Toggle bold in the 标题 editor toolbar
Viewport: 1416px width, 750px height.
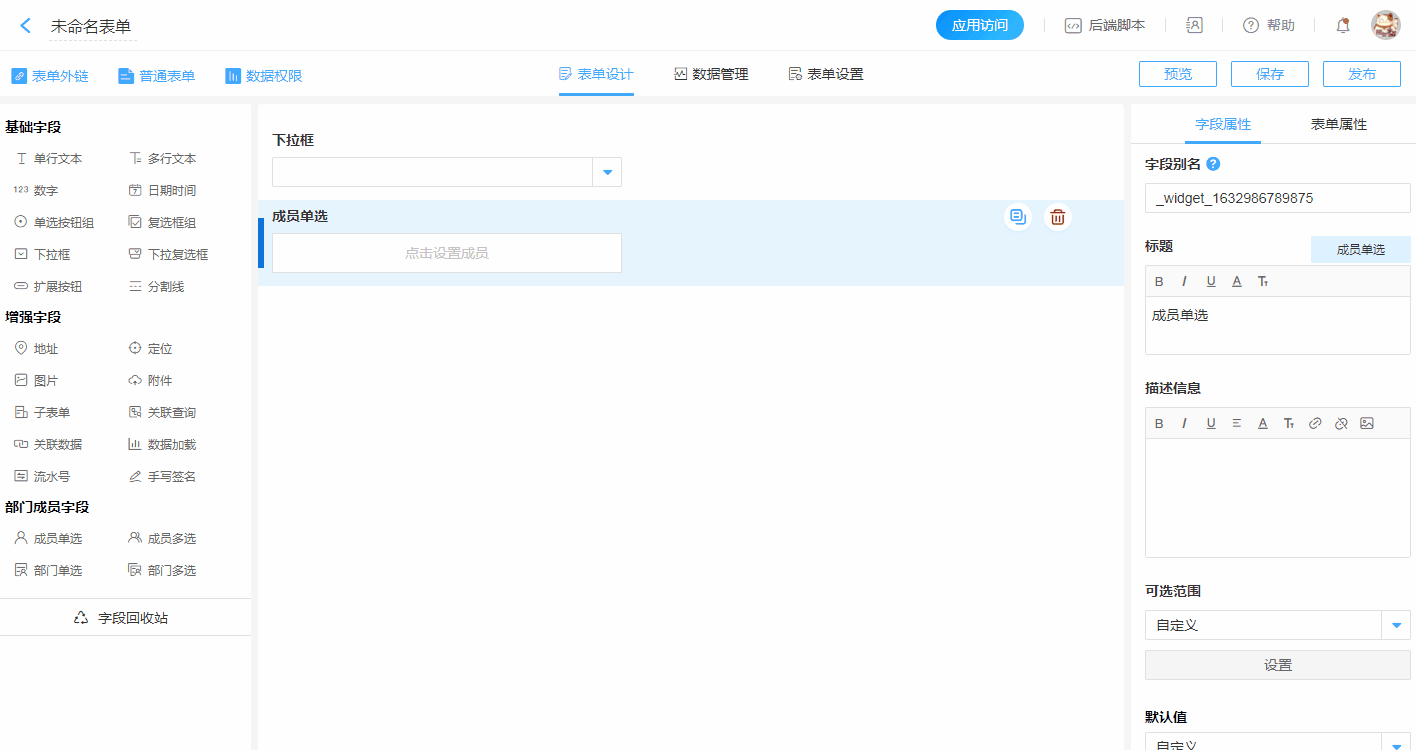pyautogui.click(x=1159, y=281)
